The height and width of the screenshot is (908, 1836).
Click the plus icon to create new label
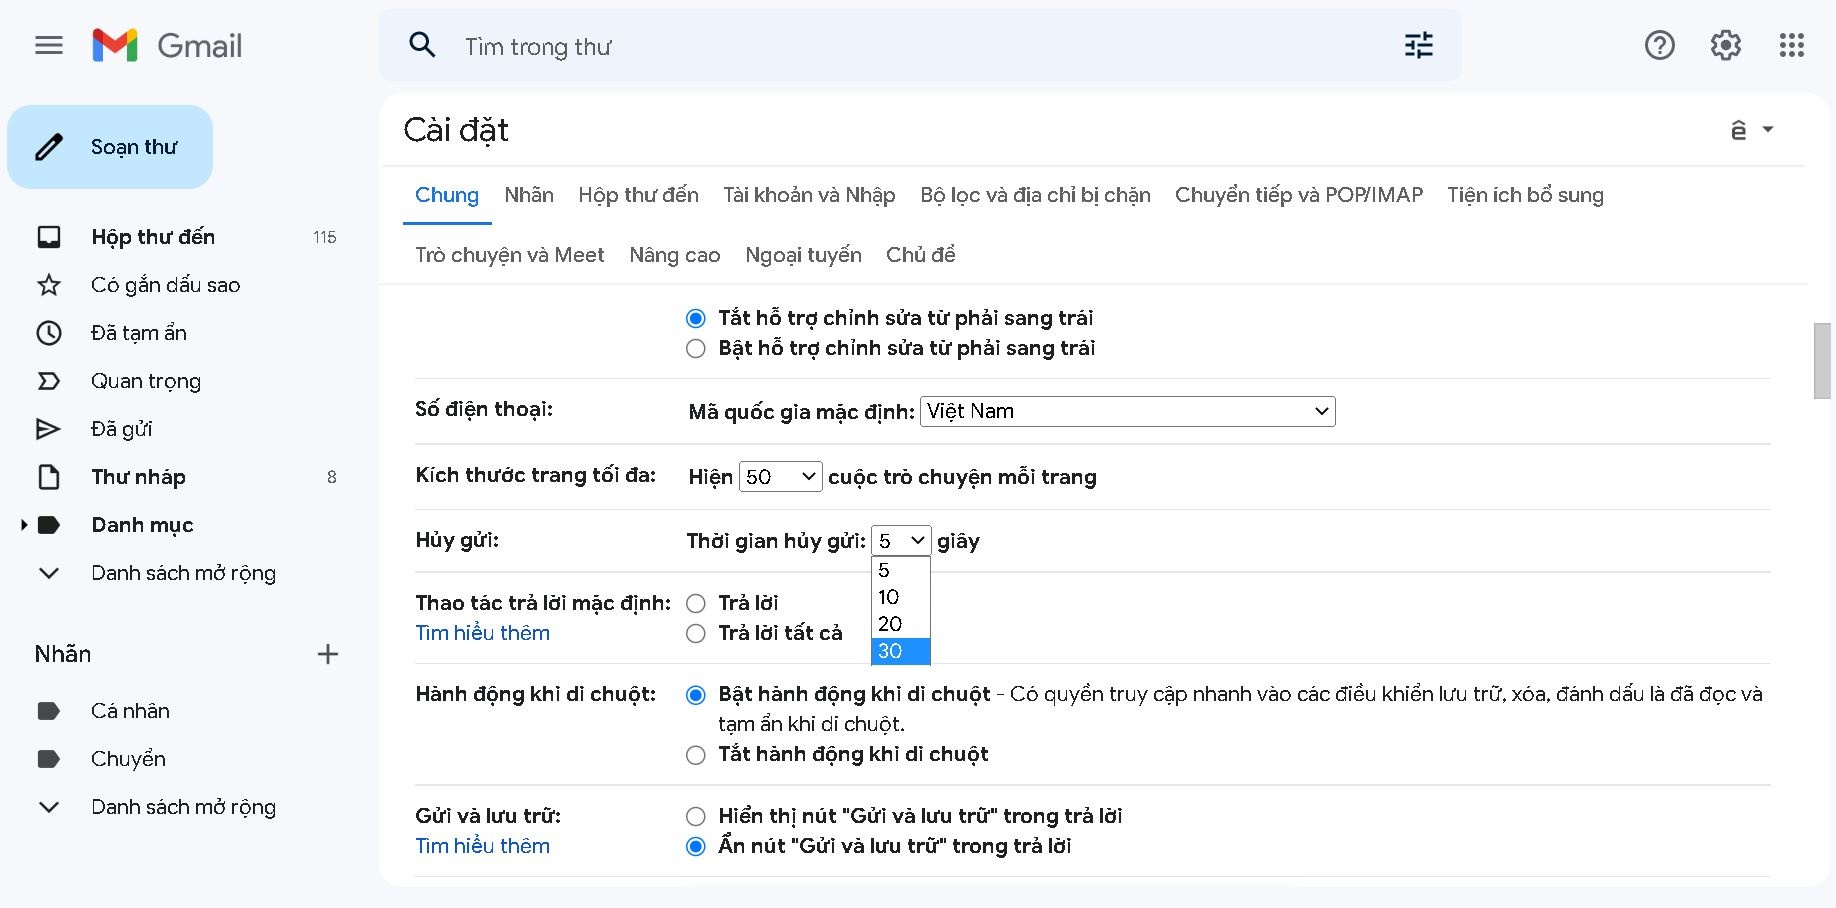(327, 654)
